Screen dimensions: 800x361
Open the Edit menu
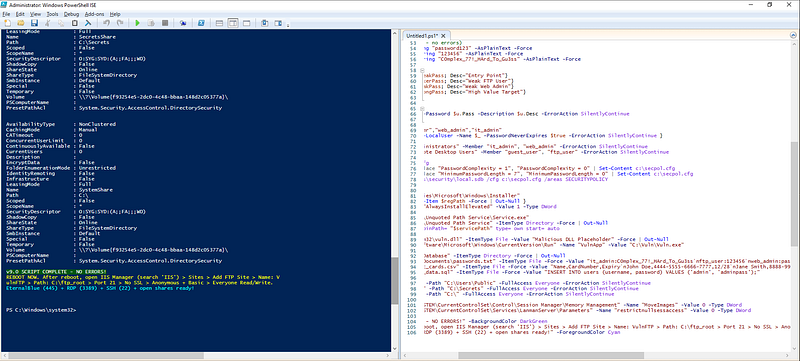click(20, 14)
